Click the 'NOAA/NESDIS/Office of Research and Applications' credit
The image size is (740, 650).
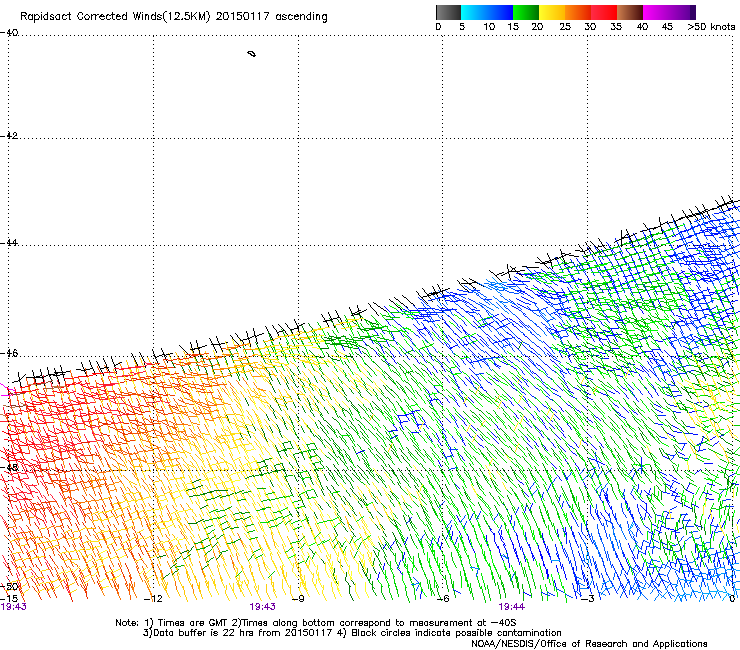(589, 644)
